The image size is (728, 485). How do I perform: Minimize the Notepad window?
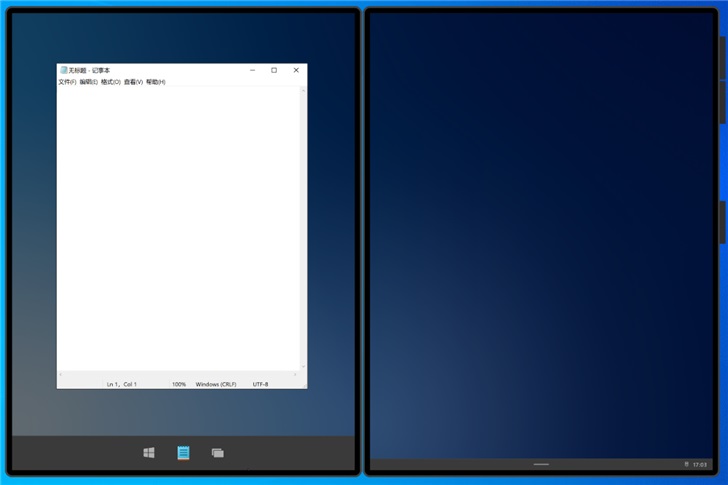pyautogui.click(x=253, y=70)
